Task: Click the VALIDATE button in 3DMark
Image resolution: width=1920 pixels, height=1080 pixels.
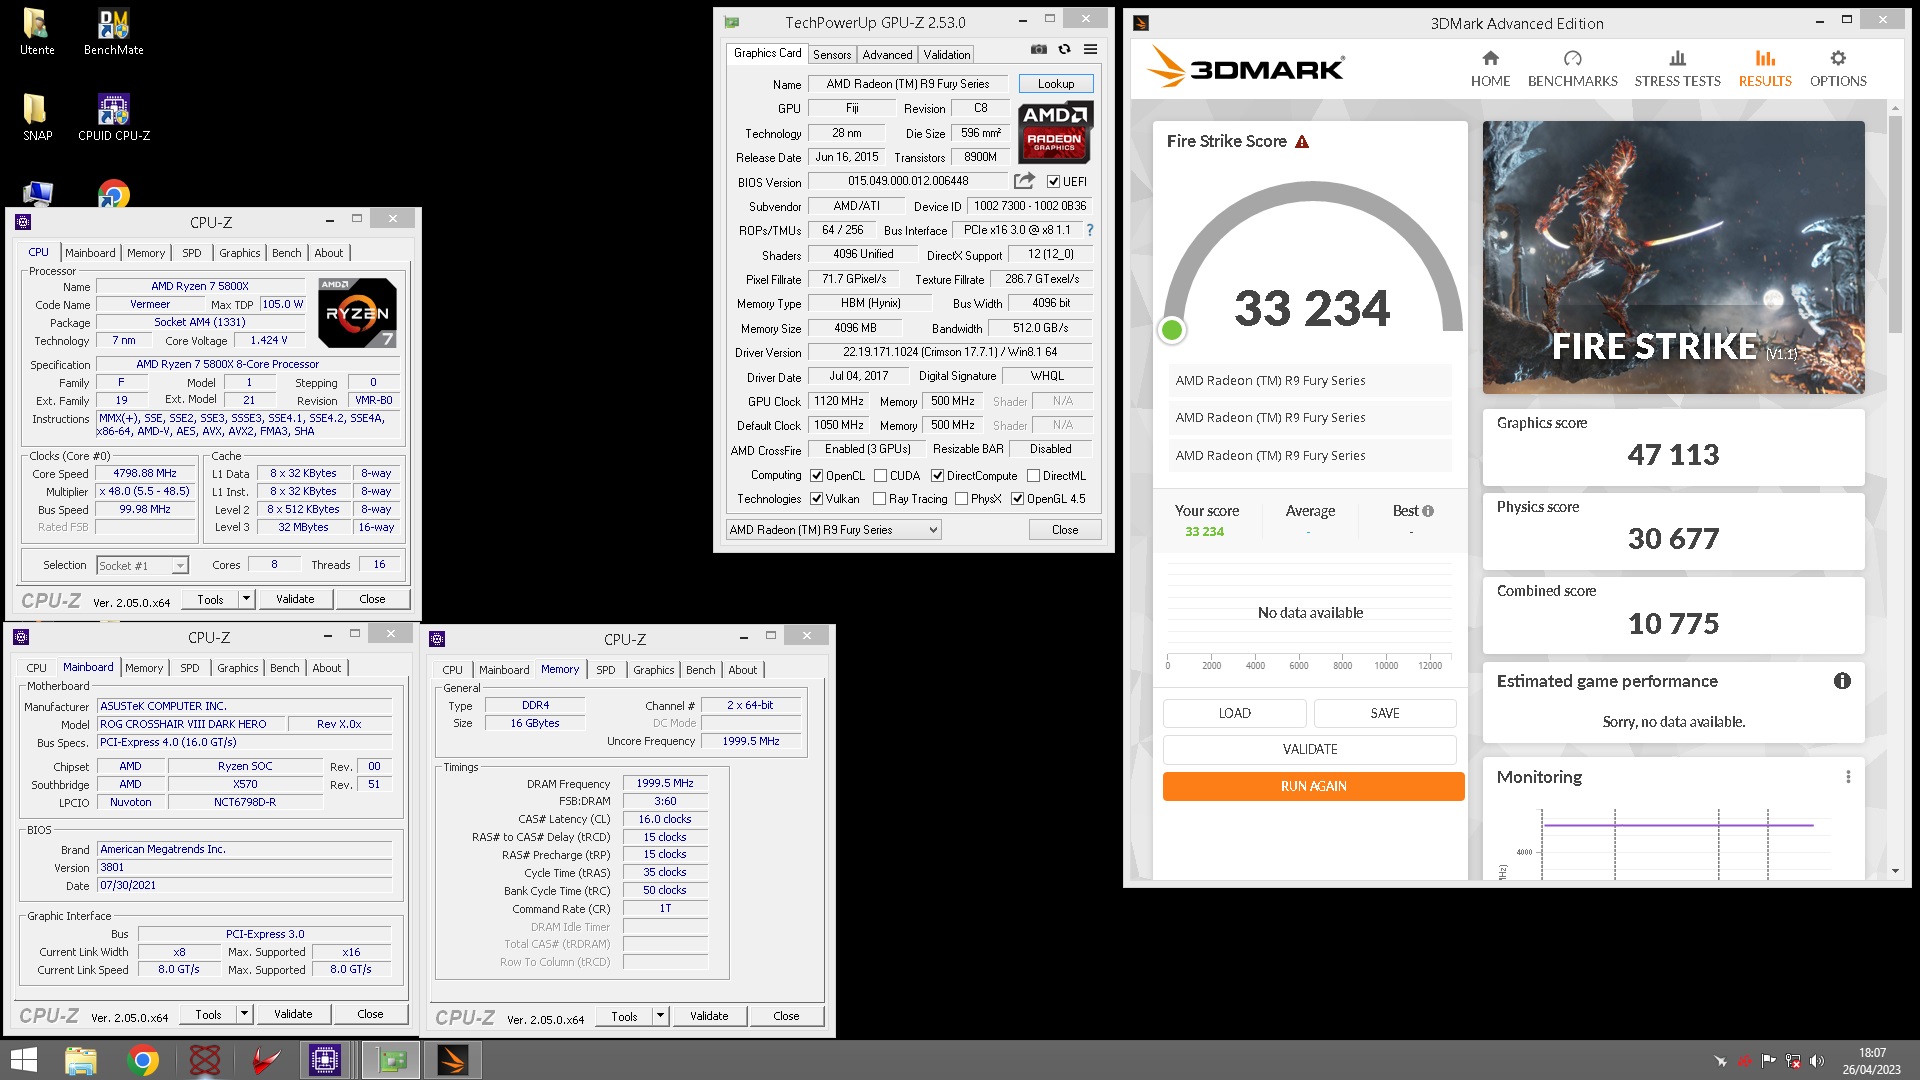Action: click(1310, 750)
